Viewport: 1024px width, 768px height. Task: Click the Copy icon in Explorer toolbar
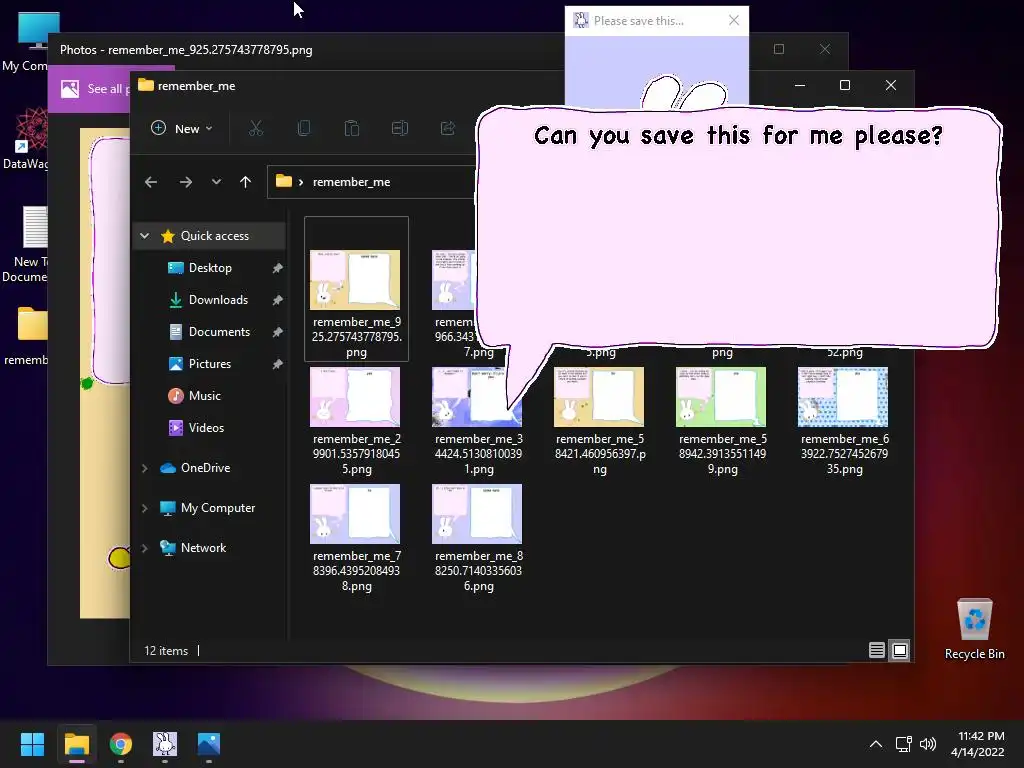pyautogui.click(x=304, y=129)
